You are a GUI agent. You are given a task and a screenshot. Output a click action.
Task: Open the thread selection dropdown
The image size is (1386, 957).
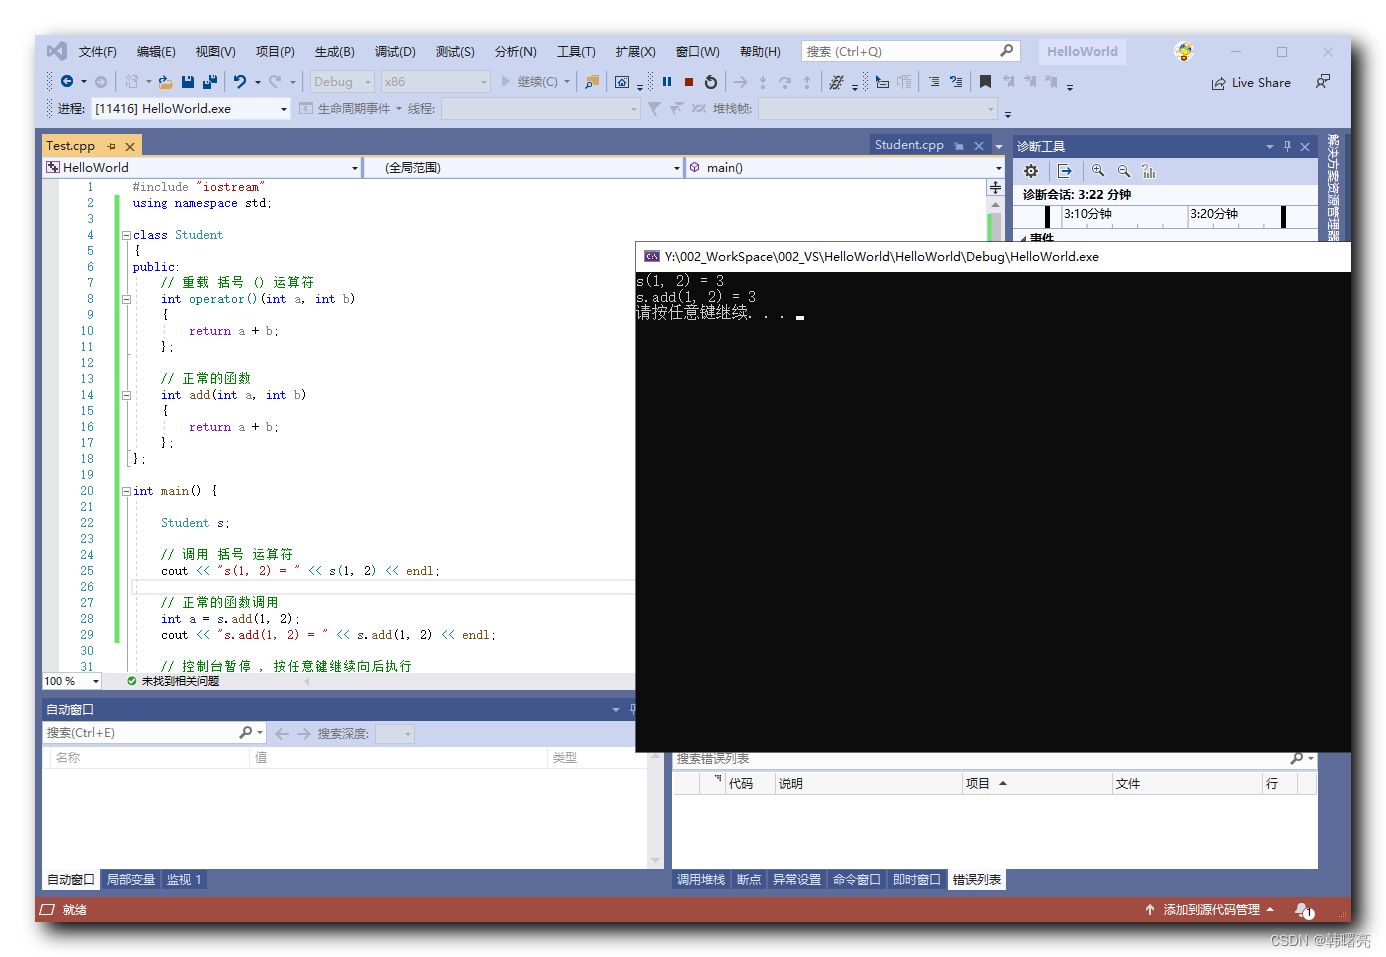[541, 108]
